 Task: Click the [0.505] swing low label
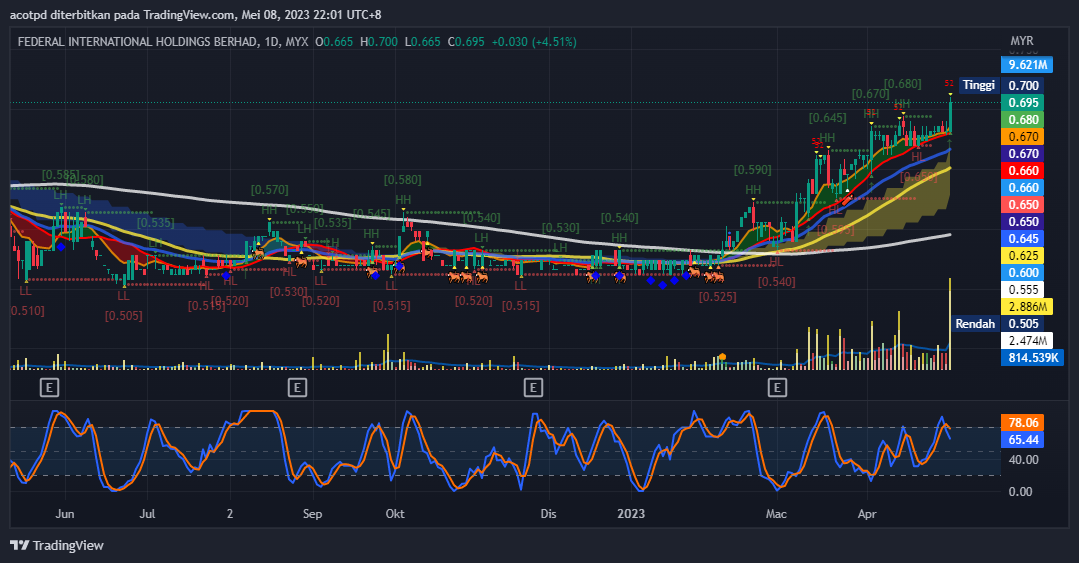(x=123, y=316)
